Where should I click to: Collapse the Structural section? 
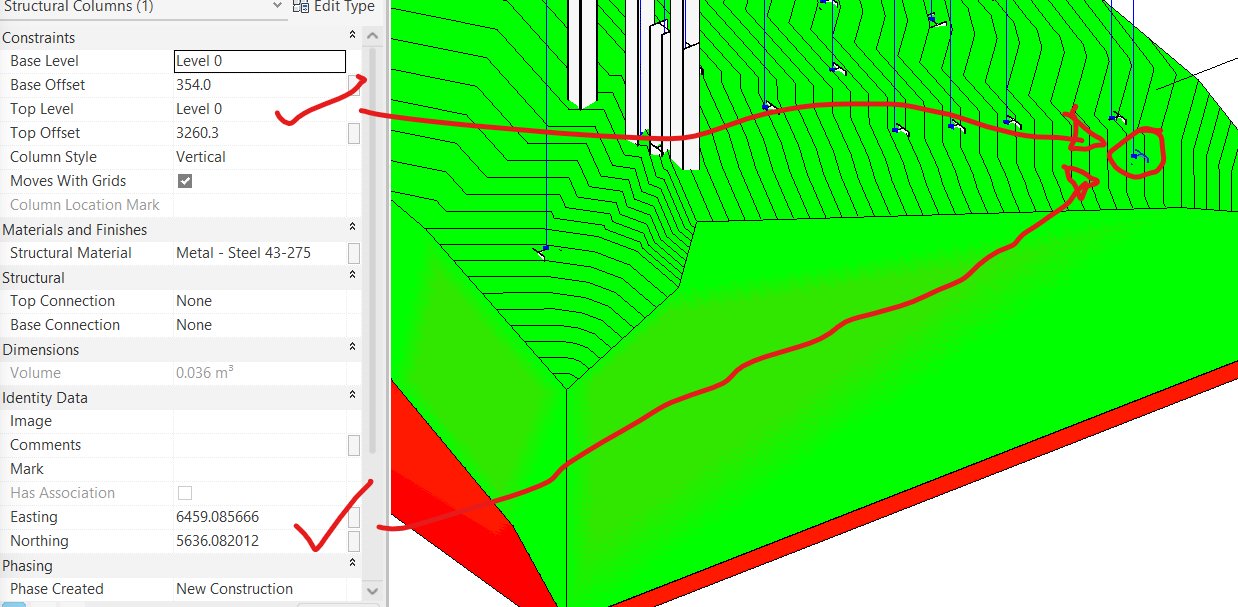(x=352, y=277)
